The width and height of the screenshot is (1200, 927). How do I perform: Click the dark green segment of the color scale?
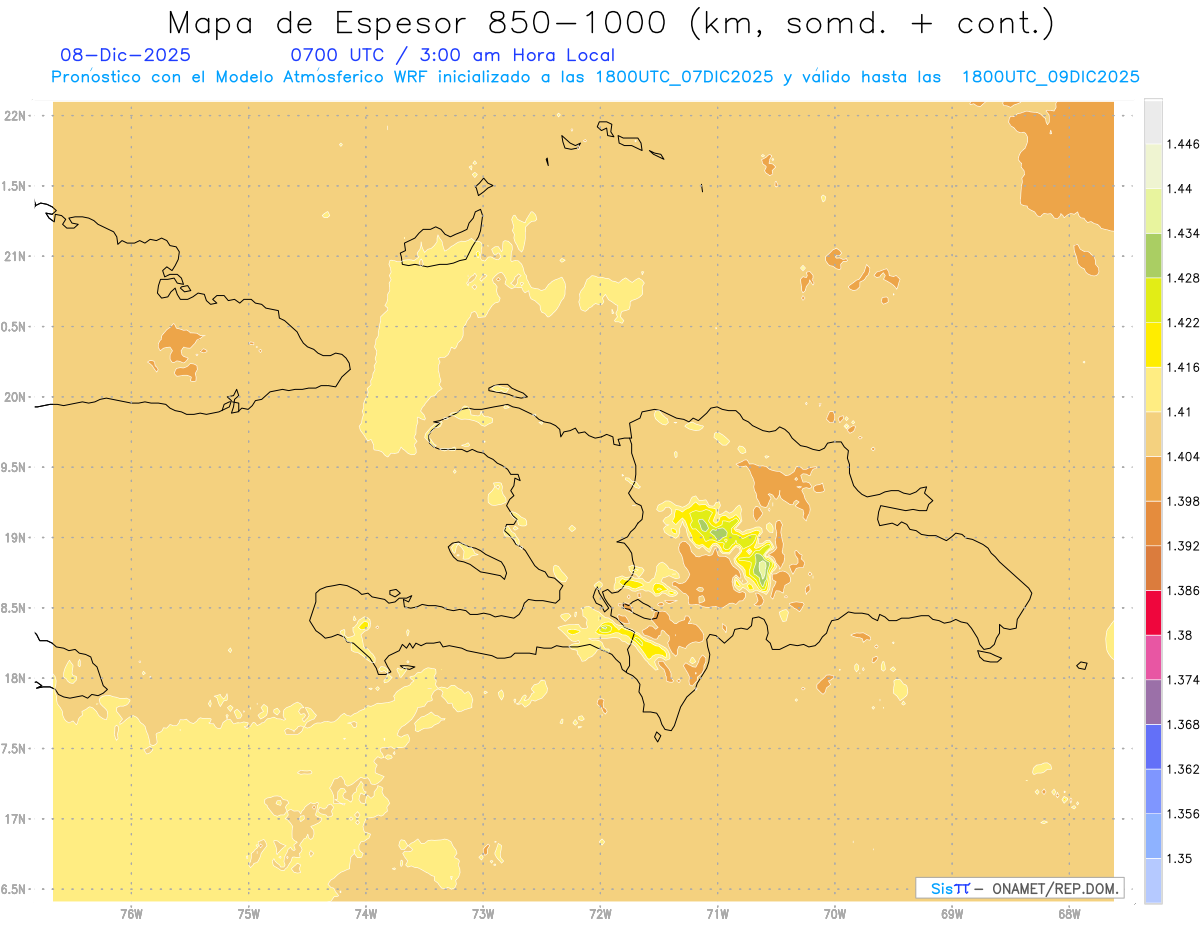[1153, 255]
